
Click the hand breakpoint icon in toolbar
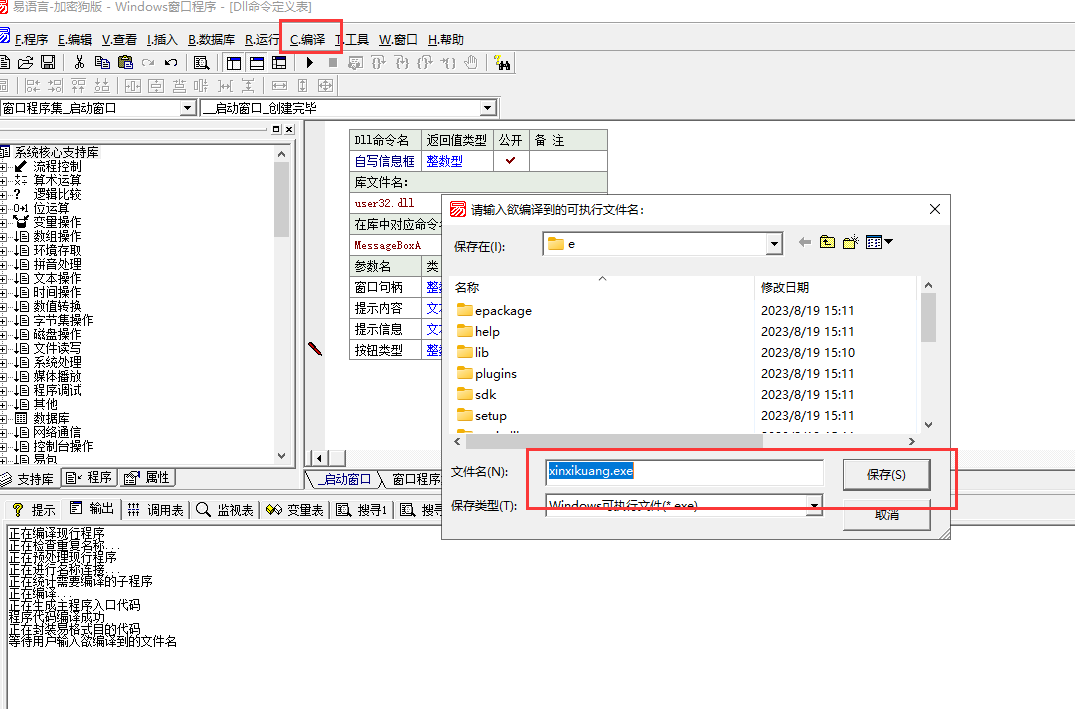[470, 63]
